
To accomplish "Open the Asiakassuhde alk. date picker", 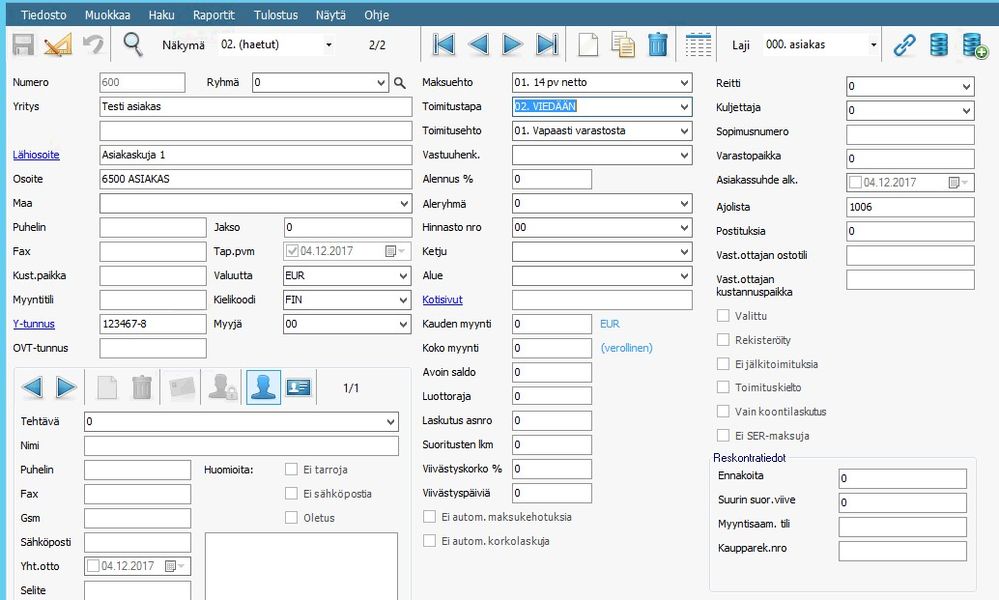I will point(958,183).
